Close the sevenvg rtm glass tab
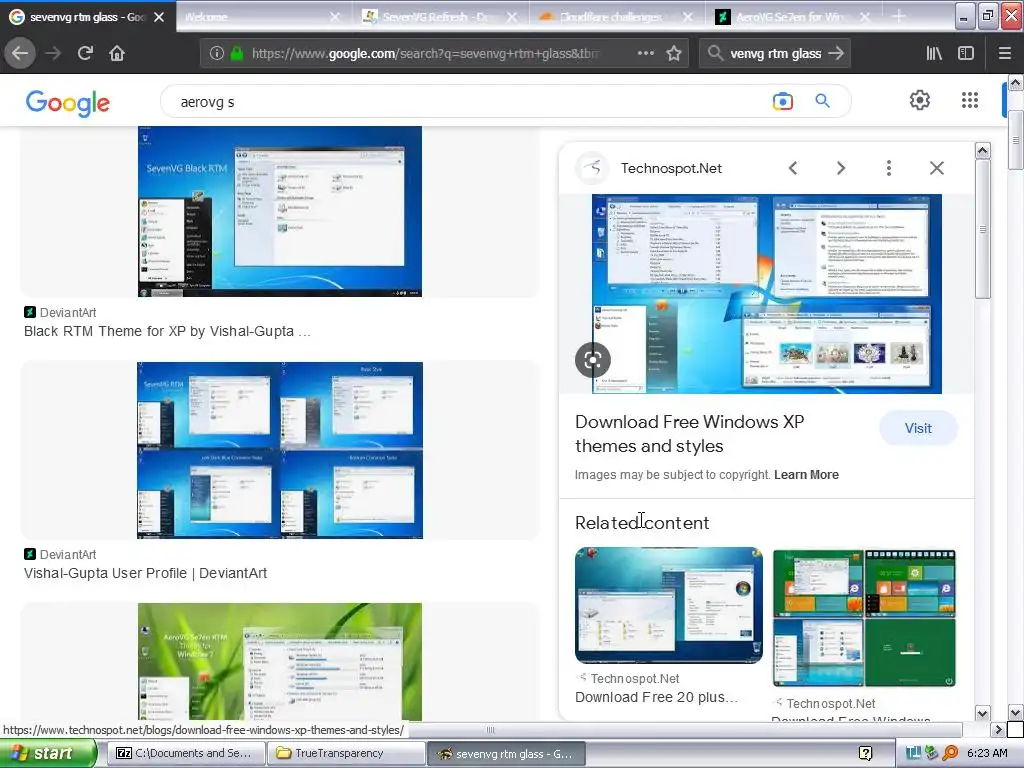This screenshot has height=768, width=1024. tap(159, 17)
